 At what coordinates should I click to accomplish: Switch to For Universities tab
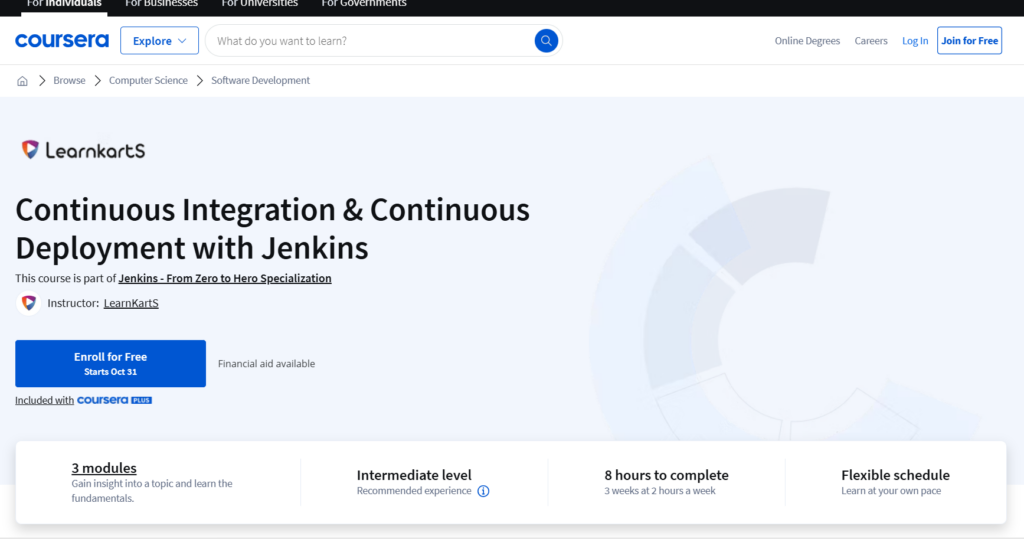(x=259, y=4)
